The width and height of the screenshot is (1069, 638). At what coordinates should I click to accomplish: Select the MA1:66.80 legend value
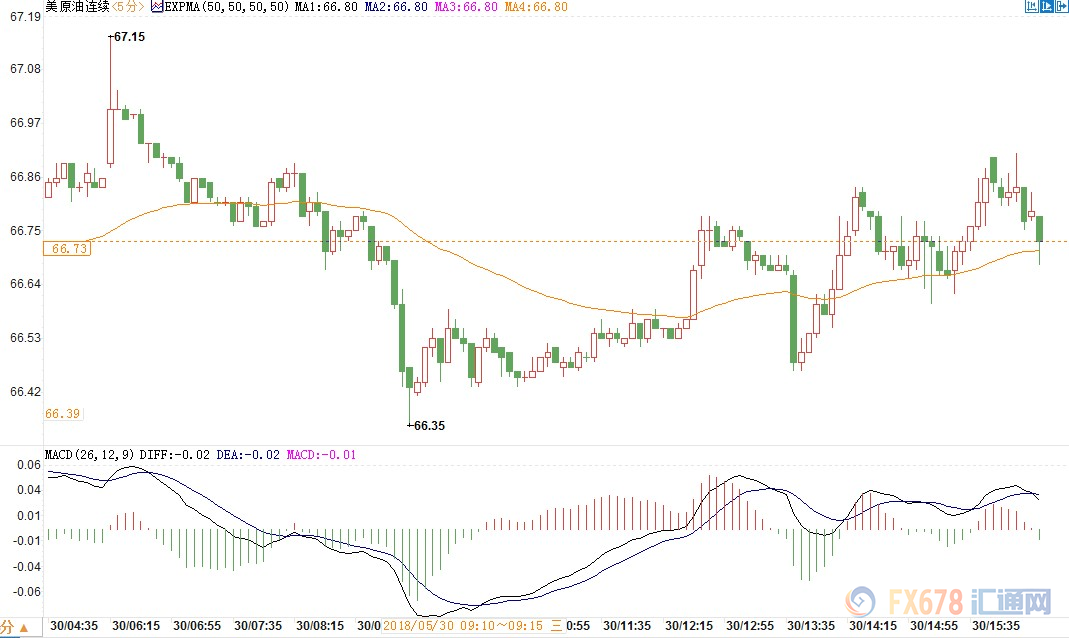[x=326, y=7]
